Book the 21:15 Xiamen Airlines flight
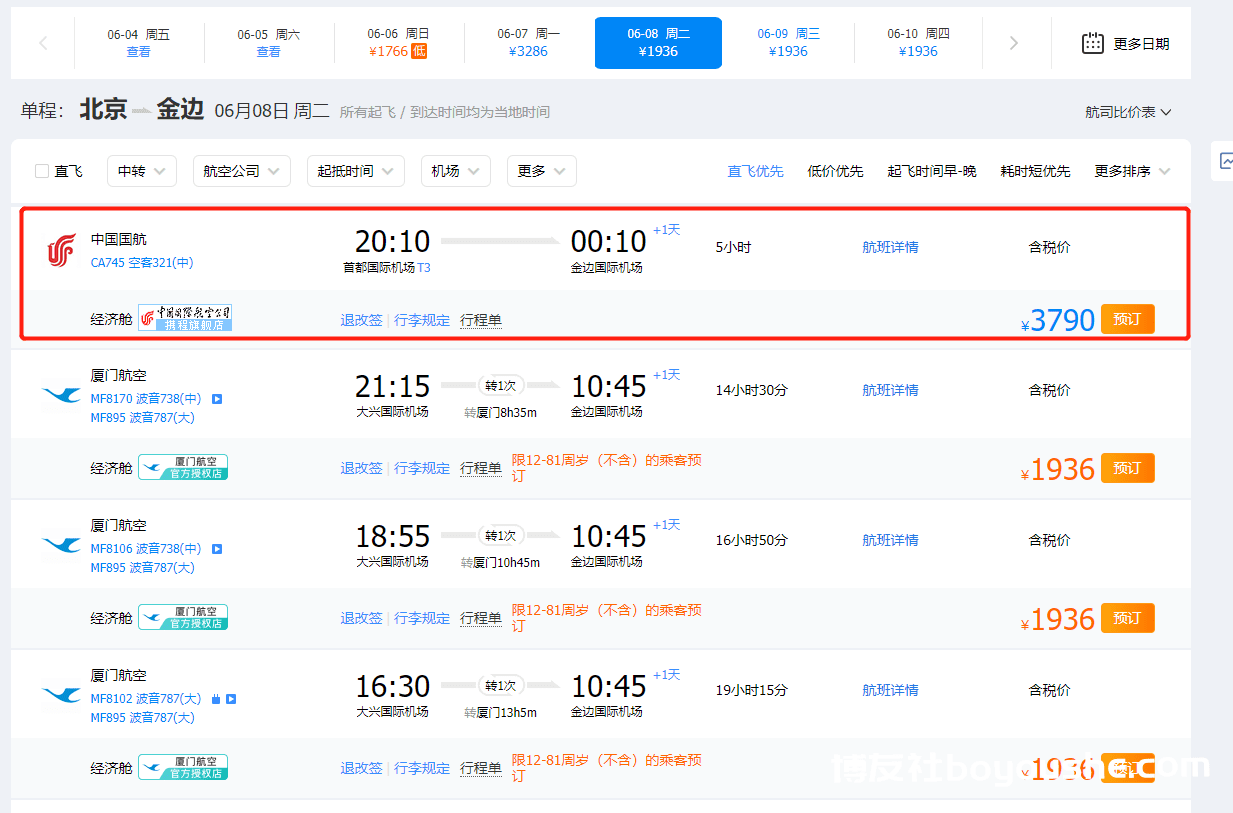The image size is (1233, 813). [1128, 468]
